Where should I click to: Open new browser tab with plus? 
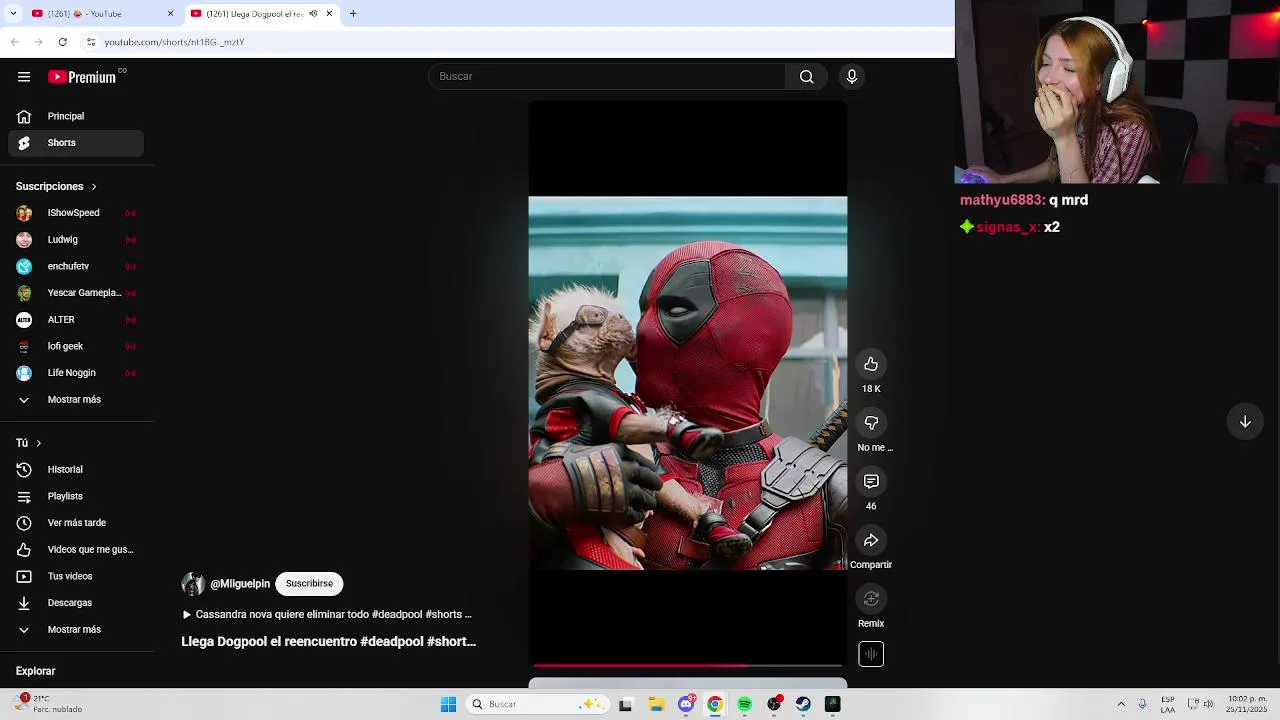353,14
